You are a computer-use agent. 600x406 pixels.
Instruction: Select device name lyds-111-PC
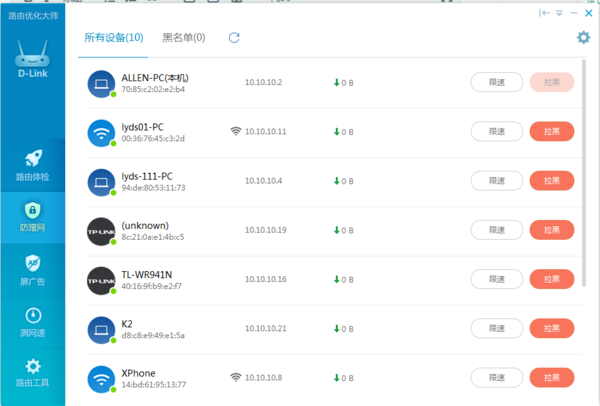147,176
